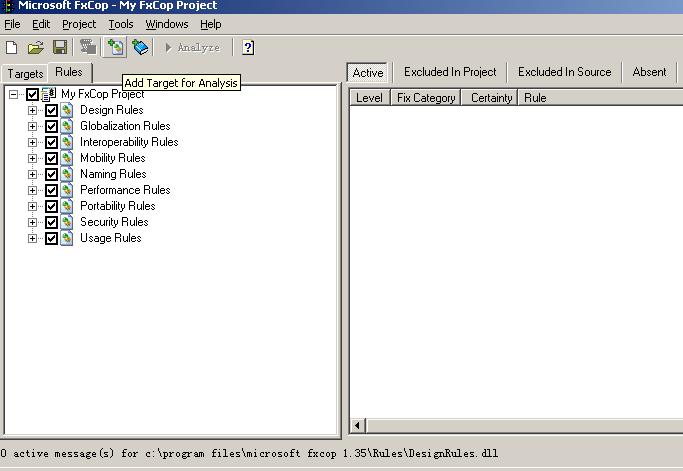Uncheck the Usage Rules checkbox
This screenshot has height=471, width=683.
[51, 238]
